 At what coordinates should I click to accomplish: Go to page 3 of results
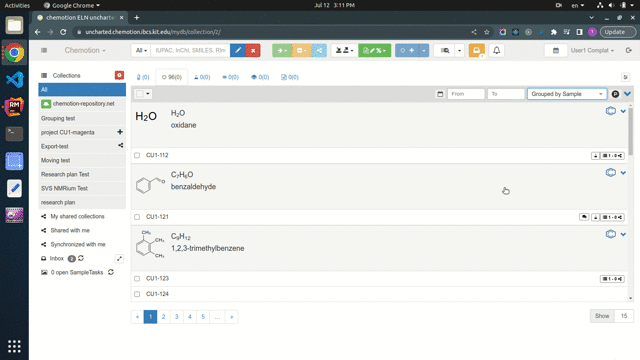tap(176, 316)
